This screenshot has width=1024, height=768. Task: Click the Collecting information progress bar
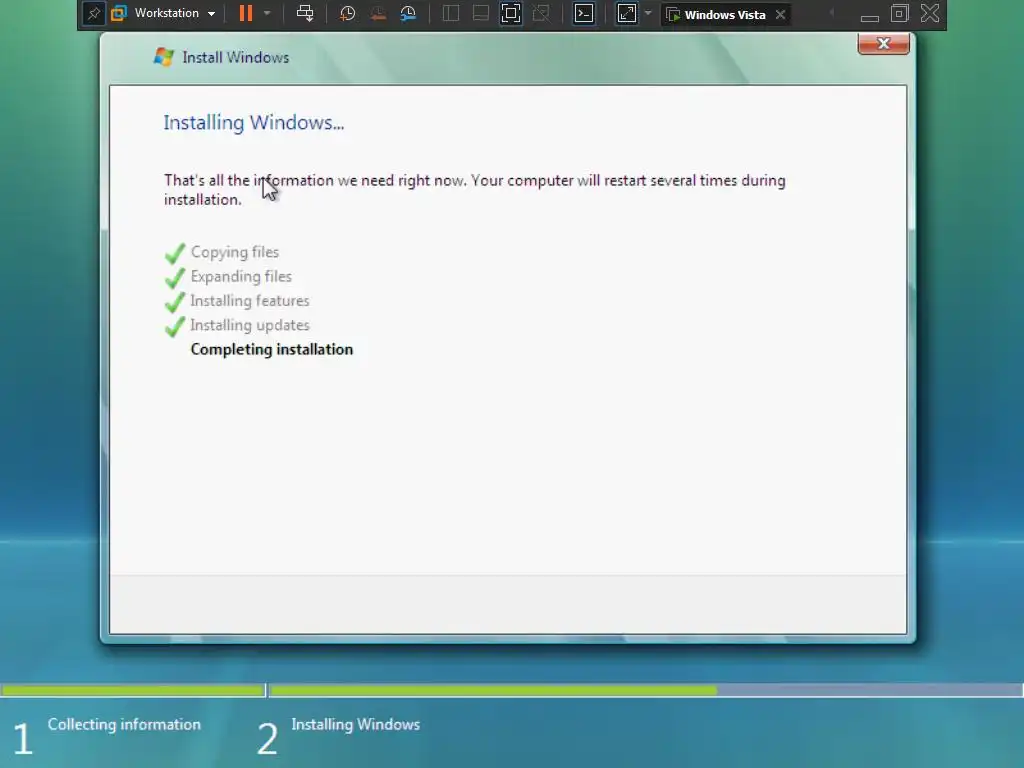133,690
